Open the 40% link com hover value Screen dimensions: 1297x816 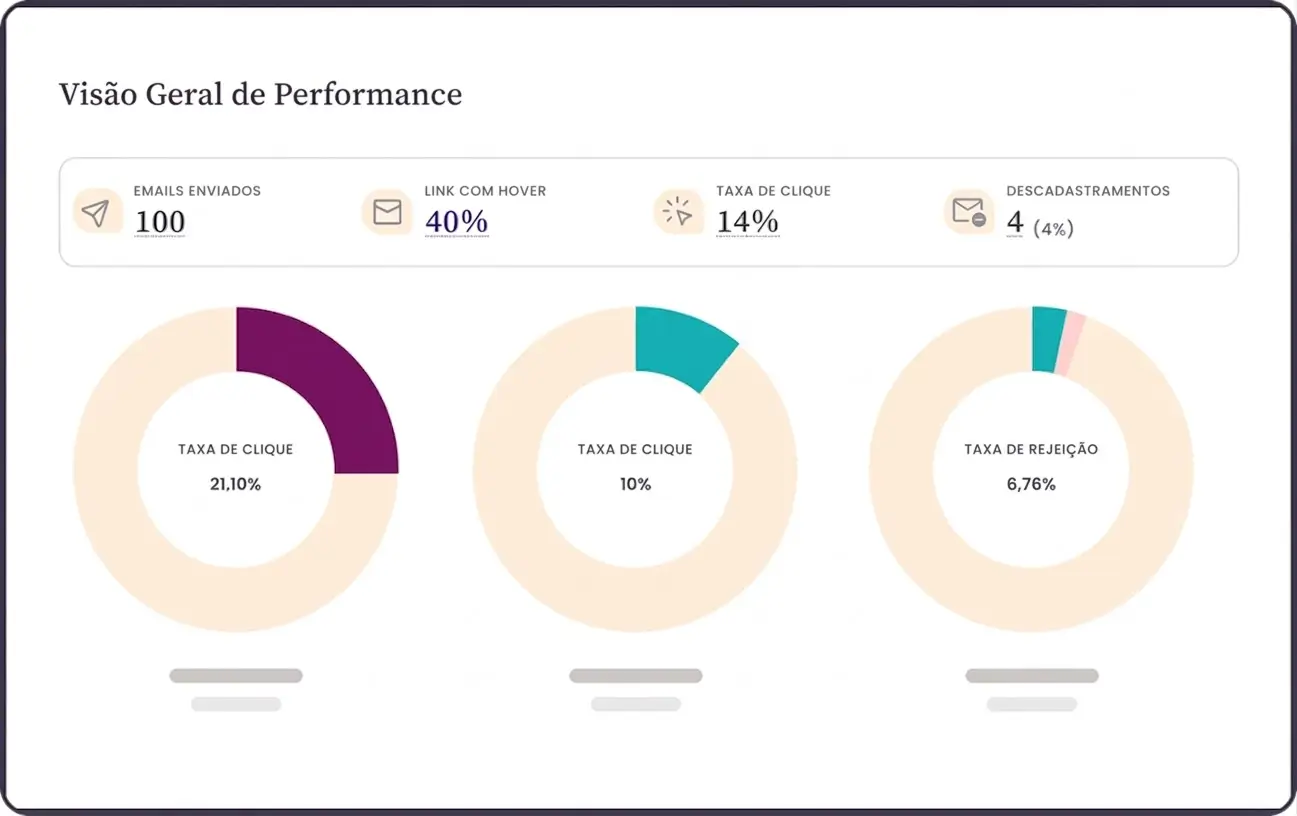tap(455, 221)
